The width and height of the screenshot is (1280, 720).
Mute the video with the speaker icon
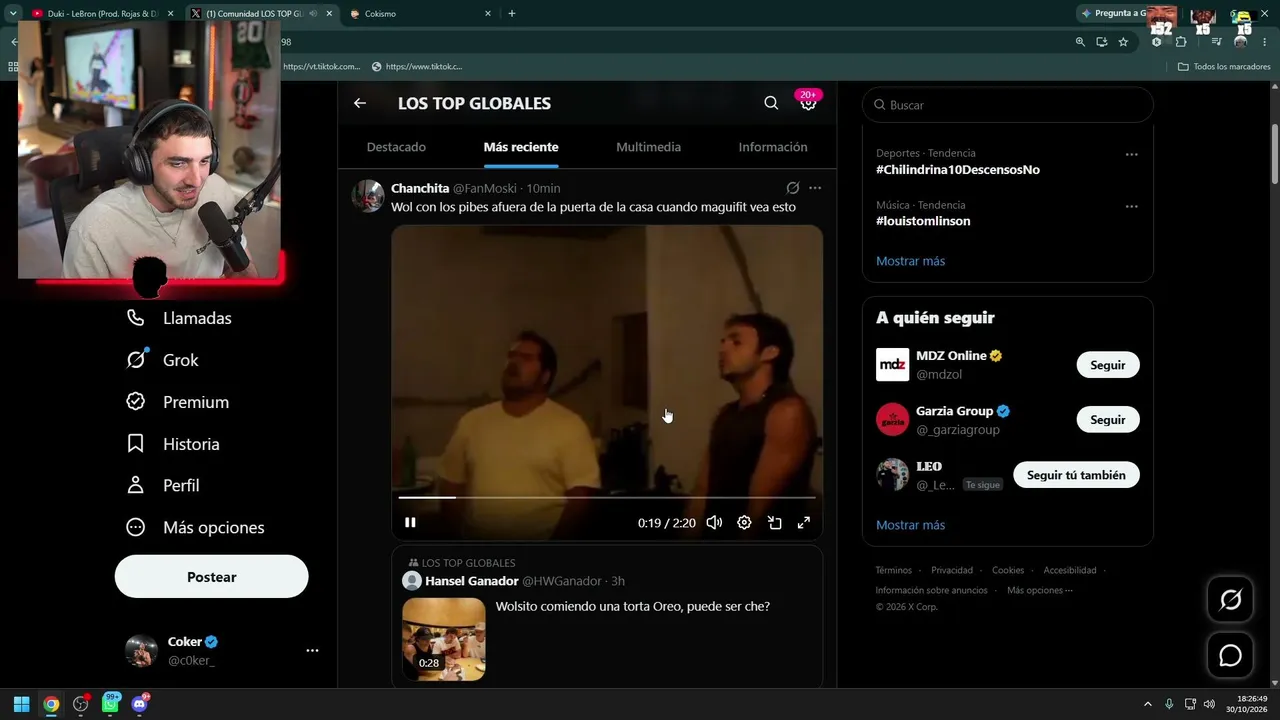pos(714,522)
